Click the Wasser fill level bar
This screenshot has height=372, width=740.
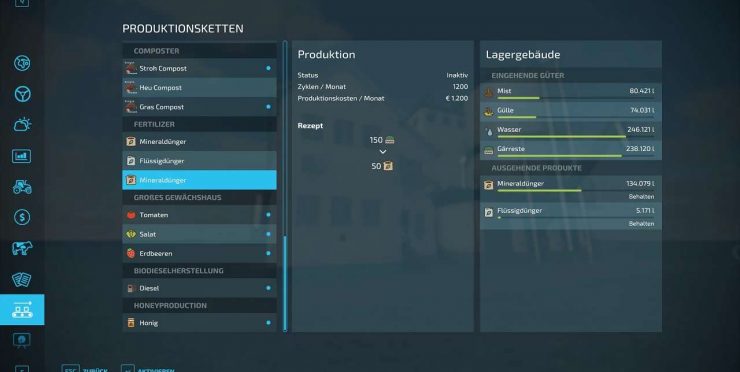pos(576,137)
